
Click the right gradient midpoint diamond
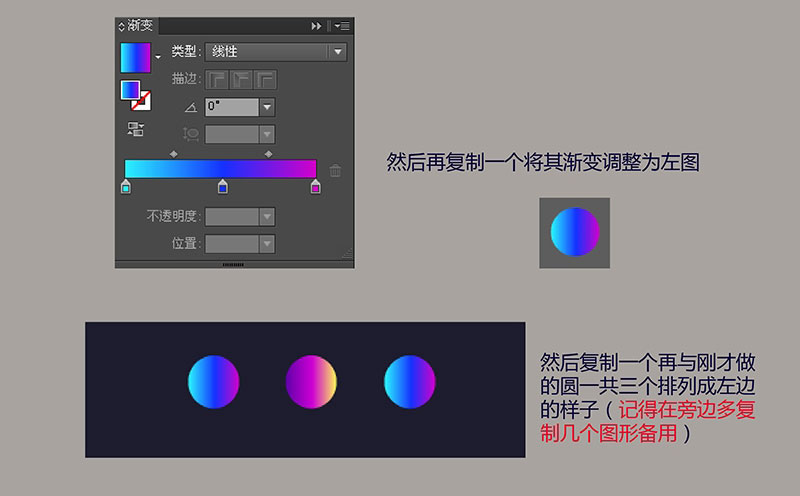point(268,154)
